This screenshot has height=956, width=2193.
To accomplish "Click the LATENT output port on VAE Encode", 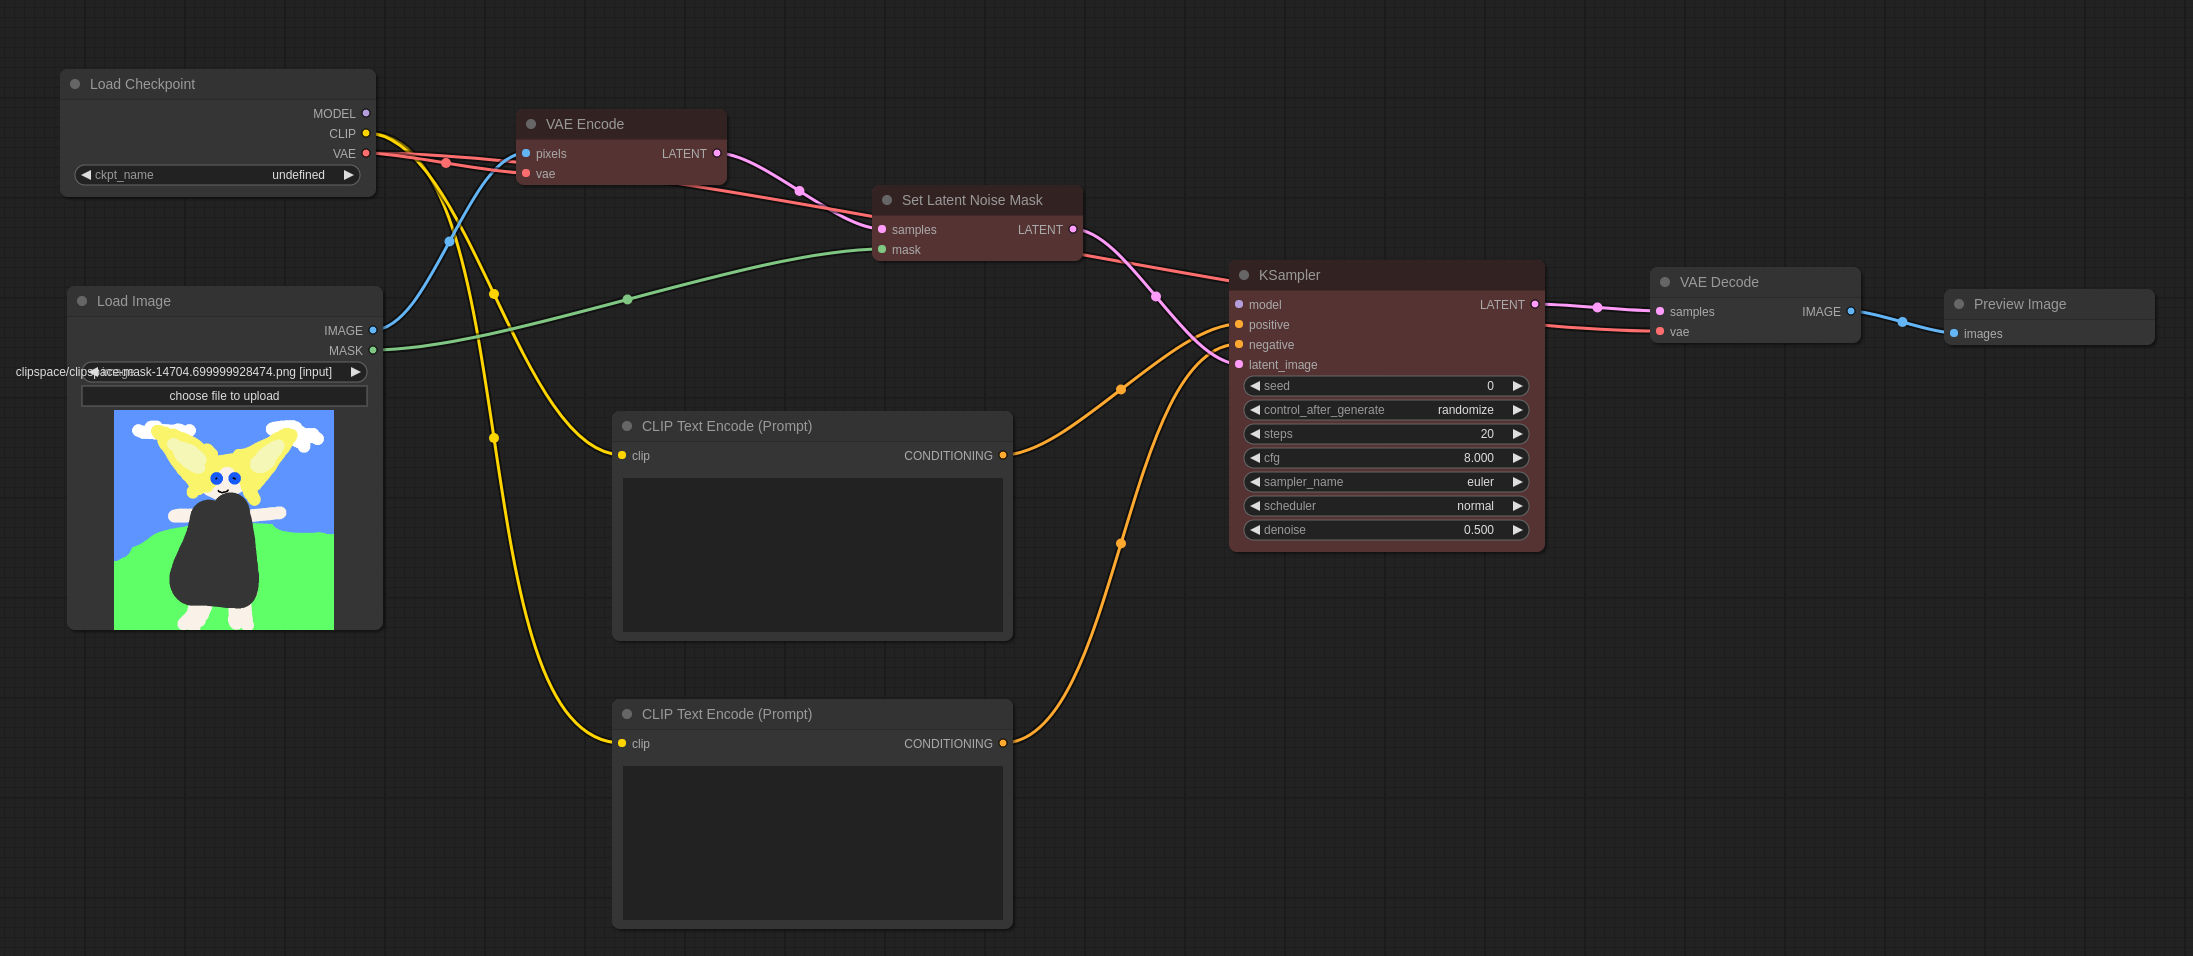I will coord(716,153).
